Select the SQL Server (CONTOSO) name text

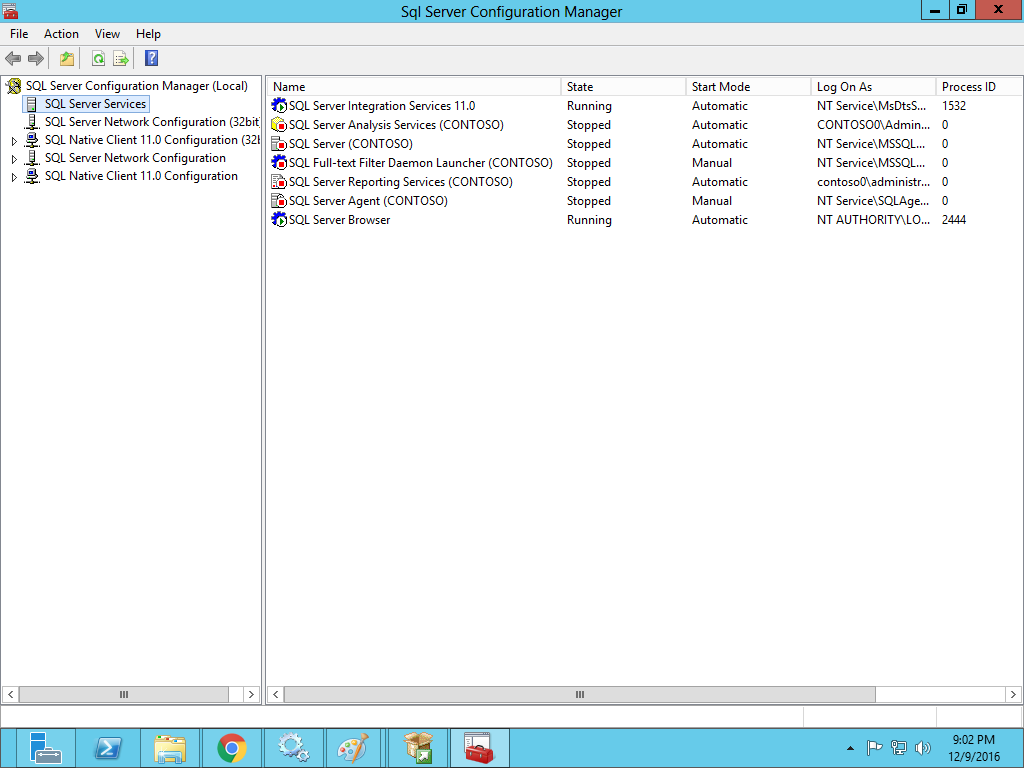pos(351,144)
